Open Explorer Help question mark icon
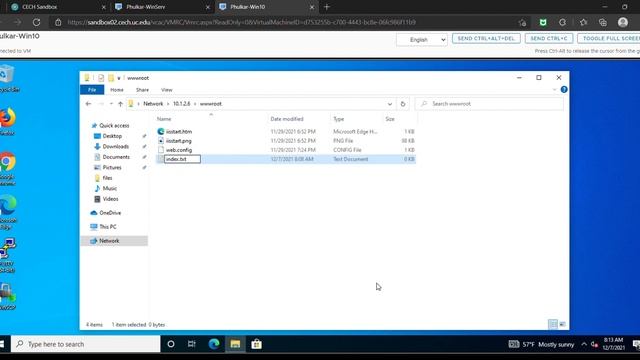 (564, 89)
